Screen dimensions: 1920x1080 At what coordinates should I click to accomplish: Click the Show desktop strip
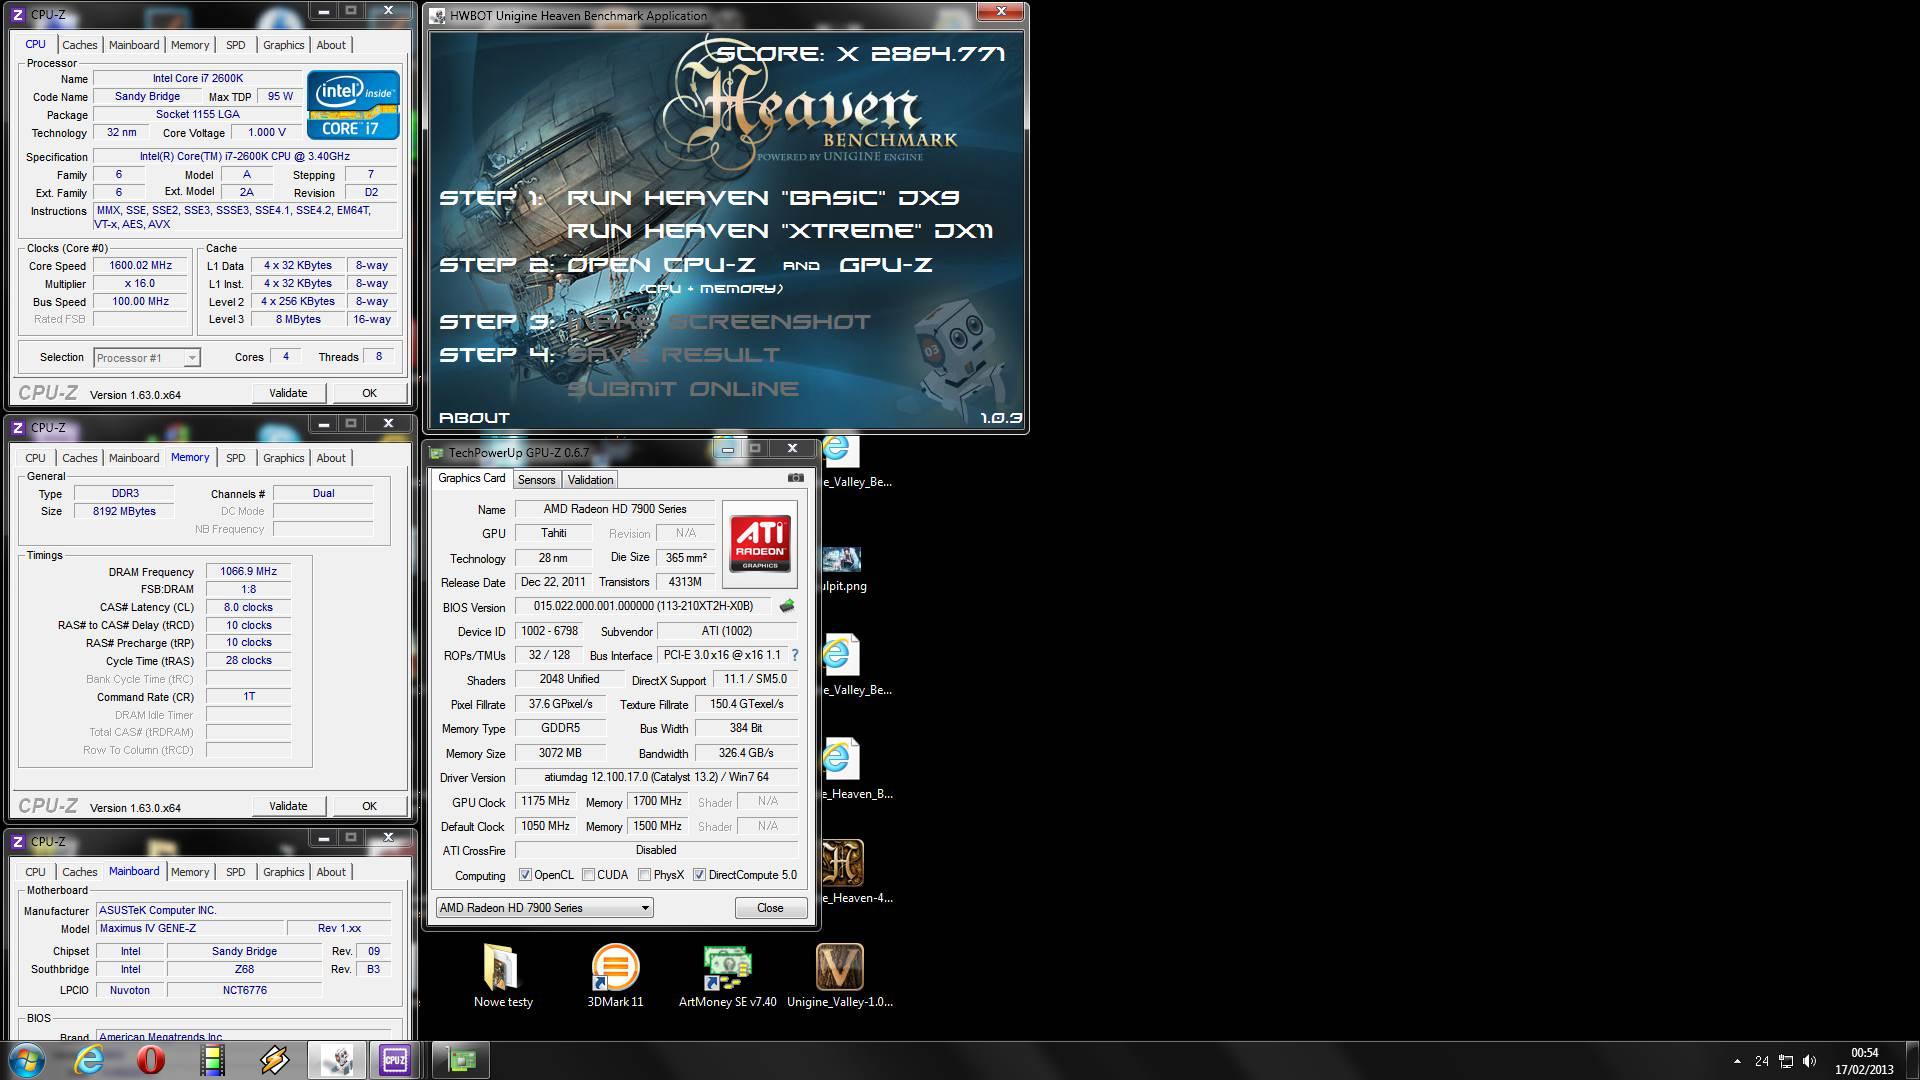coord(1912,1060)
